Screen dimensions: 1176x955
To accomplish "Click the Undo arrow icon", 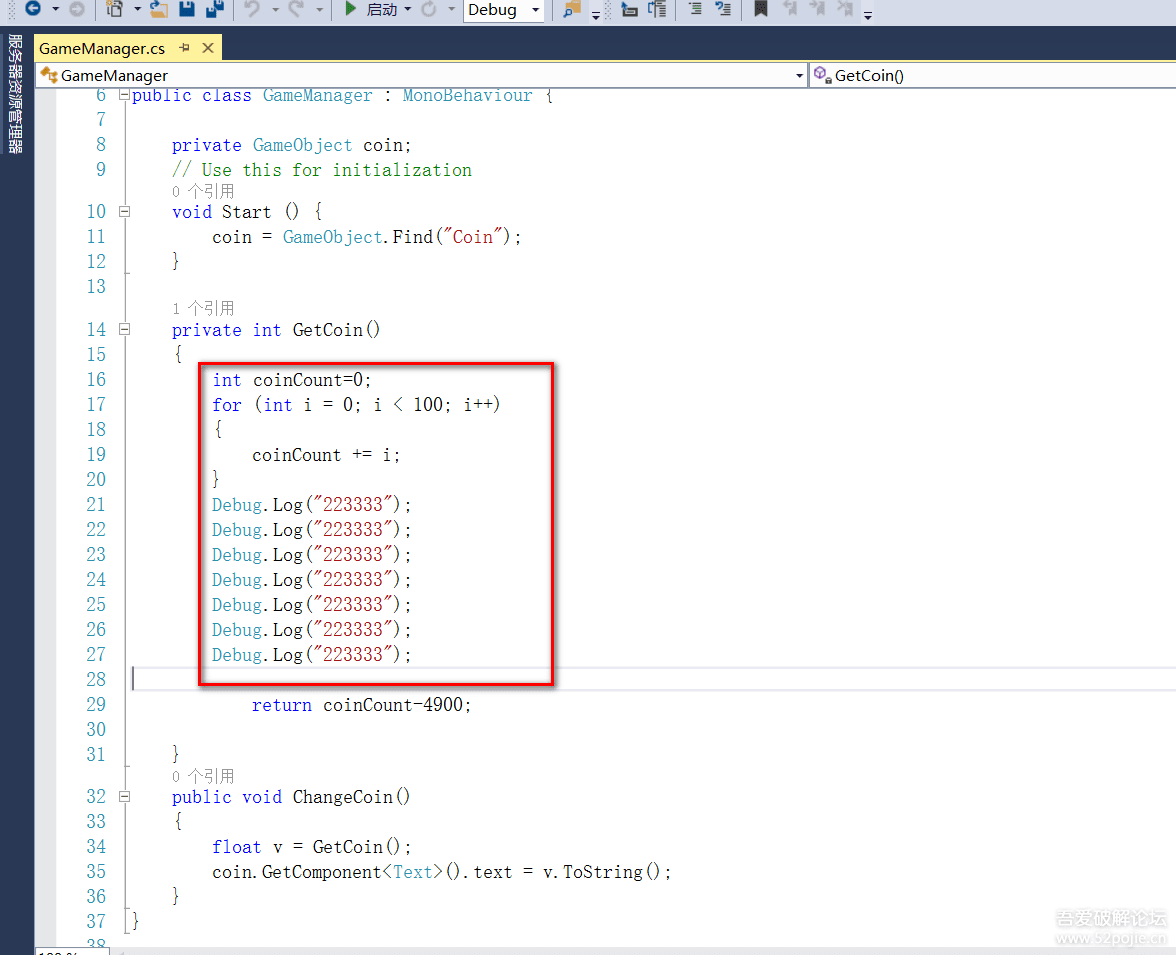I will click(x=253, y=9).
